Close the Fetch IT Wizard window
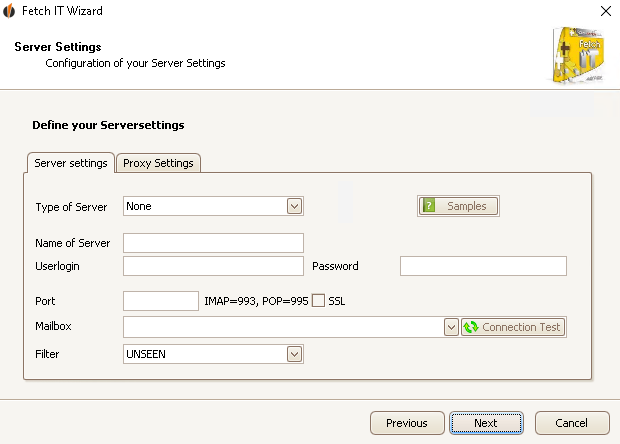This screenshot has height=444, width=620. click(606, 11)
